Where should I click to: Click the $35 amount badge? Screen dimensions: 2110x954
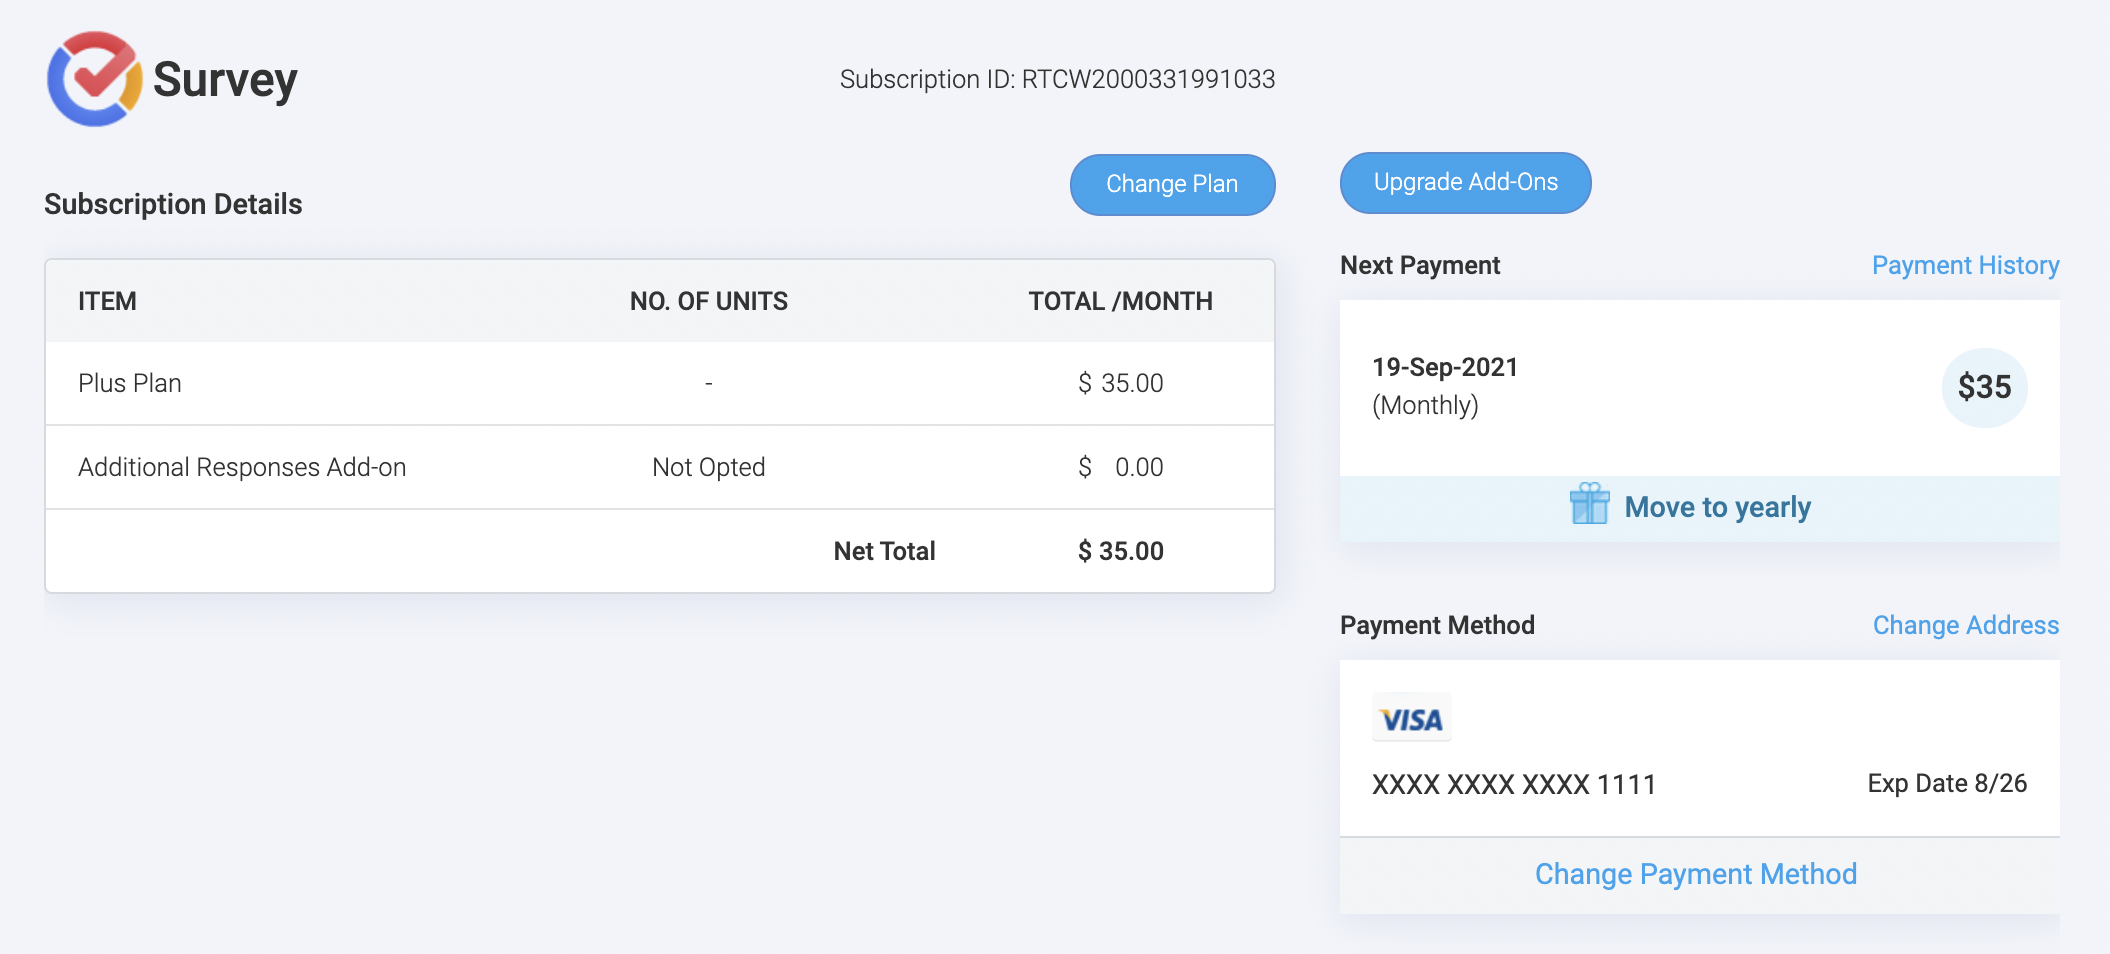1984,387
